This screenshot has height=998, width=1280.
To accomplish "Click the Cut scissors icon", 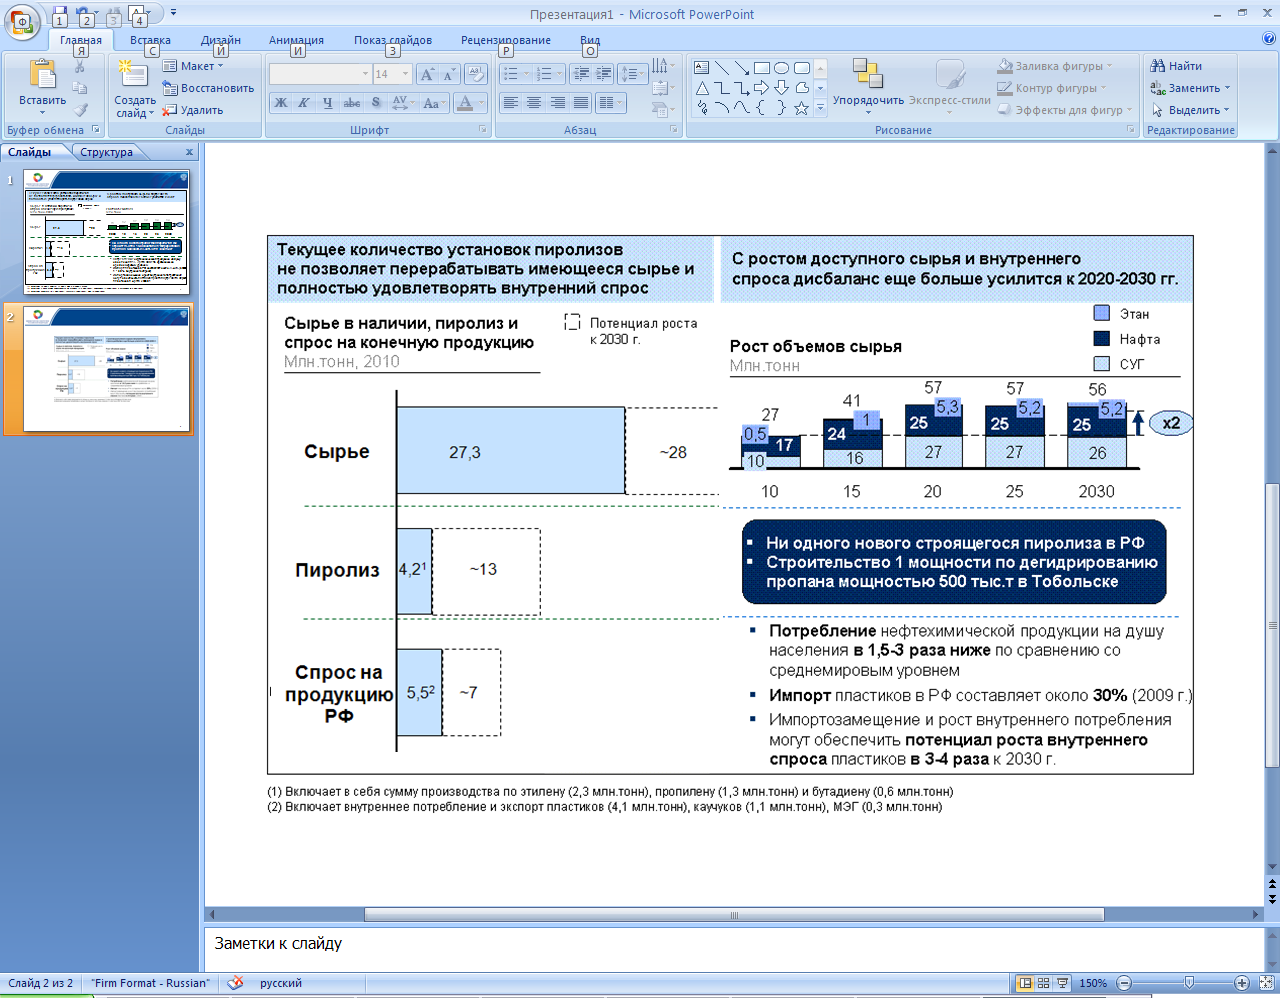I will [x=80, y=67].
